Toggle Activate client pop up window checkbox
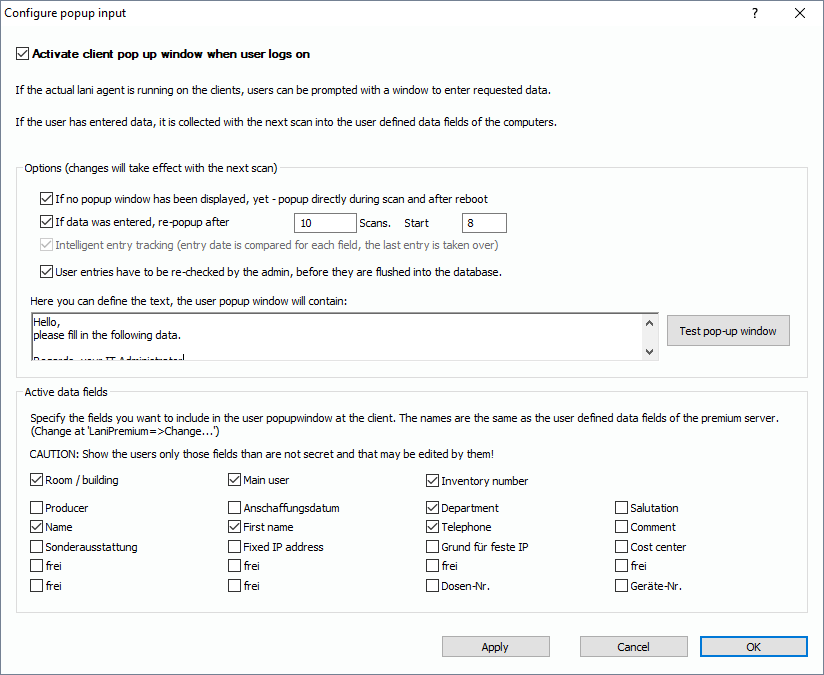The width and height of the screenshot is (824, 675). click(23, 54)
